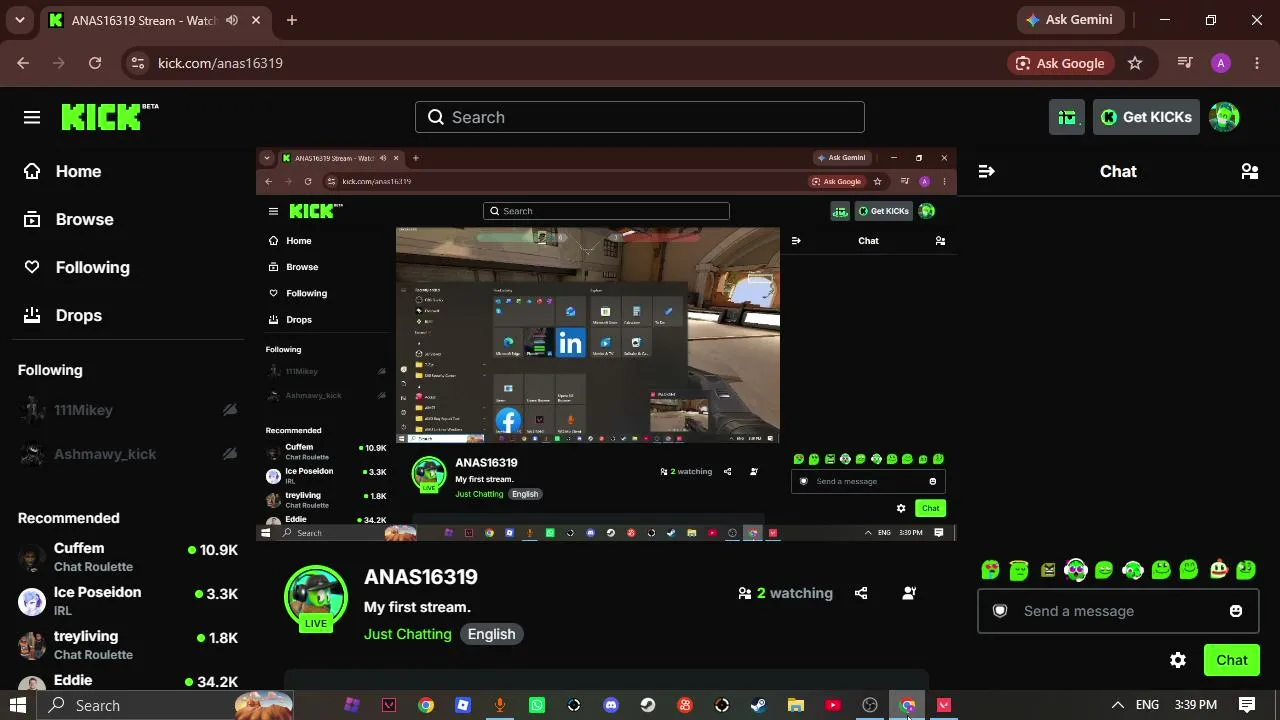Open the emoji picker in message box
This screenshot has height=720, width=1280.
point(1236,611)
